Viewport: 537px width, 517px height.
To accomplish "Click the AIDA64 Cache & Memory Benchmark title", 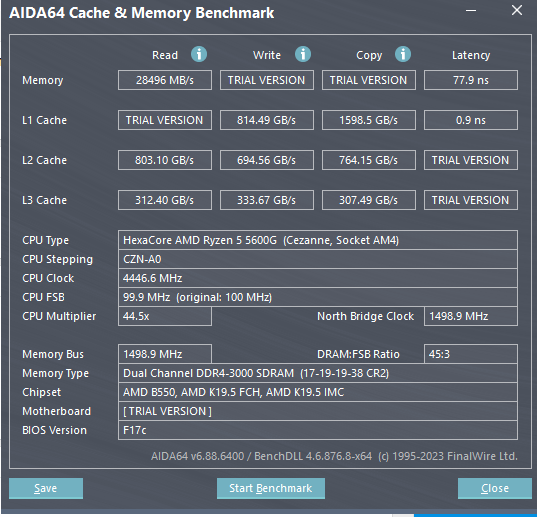I will point(141,13).
